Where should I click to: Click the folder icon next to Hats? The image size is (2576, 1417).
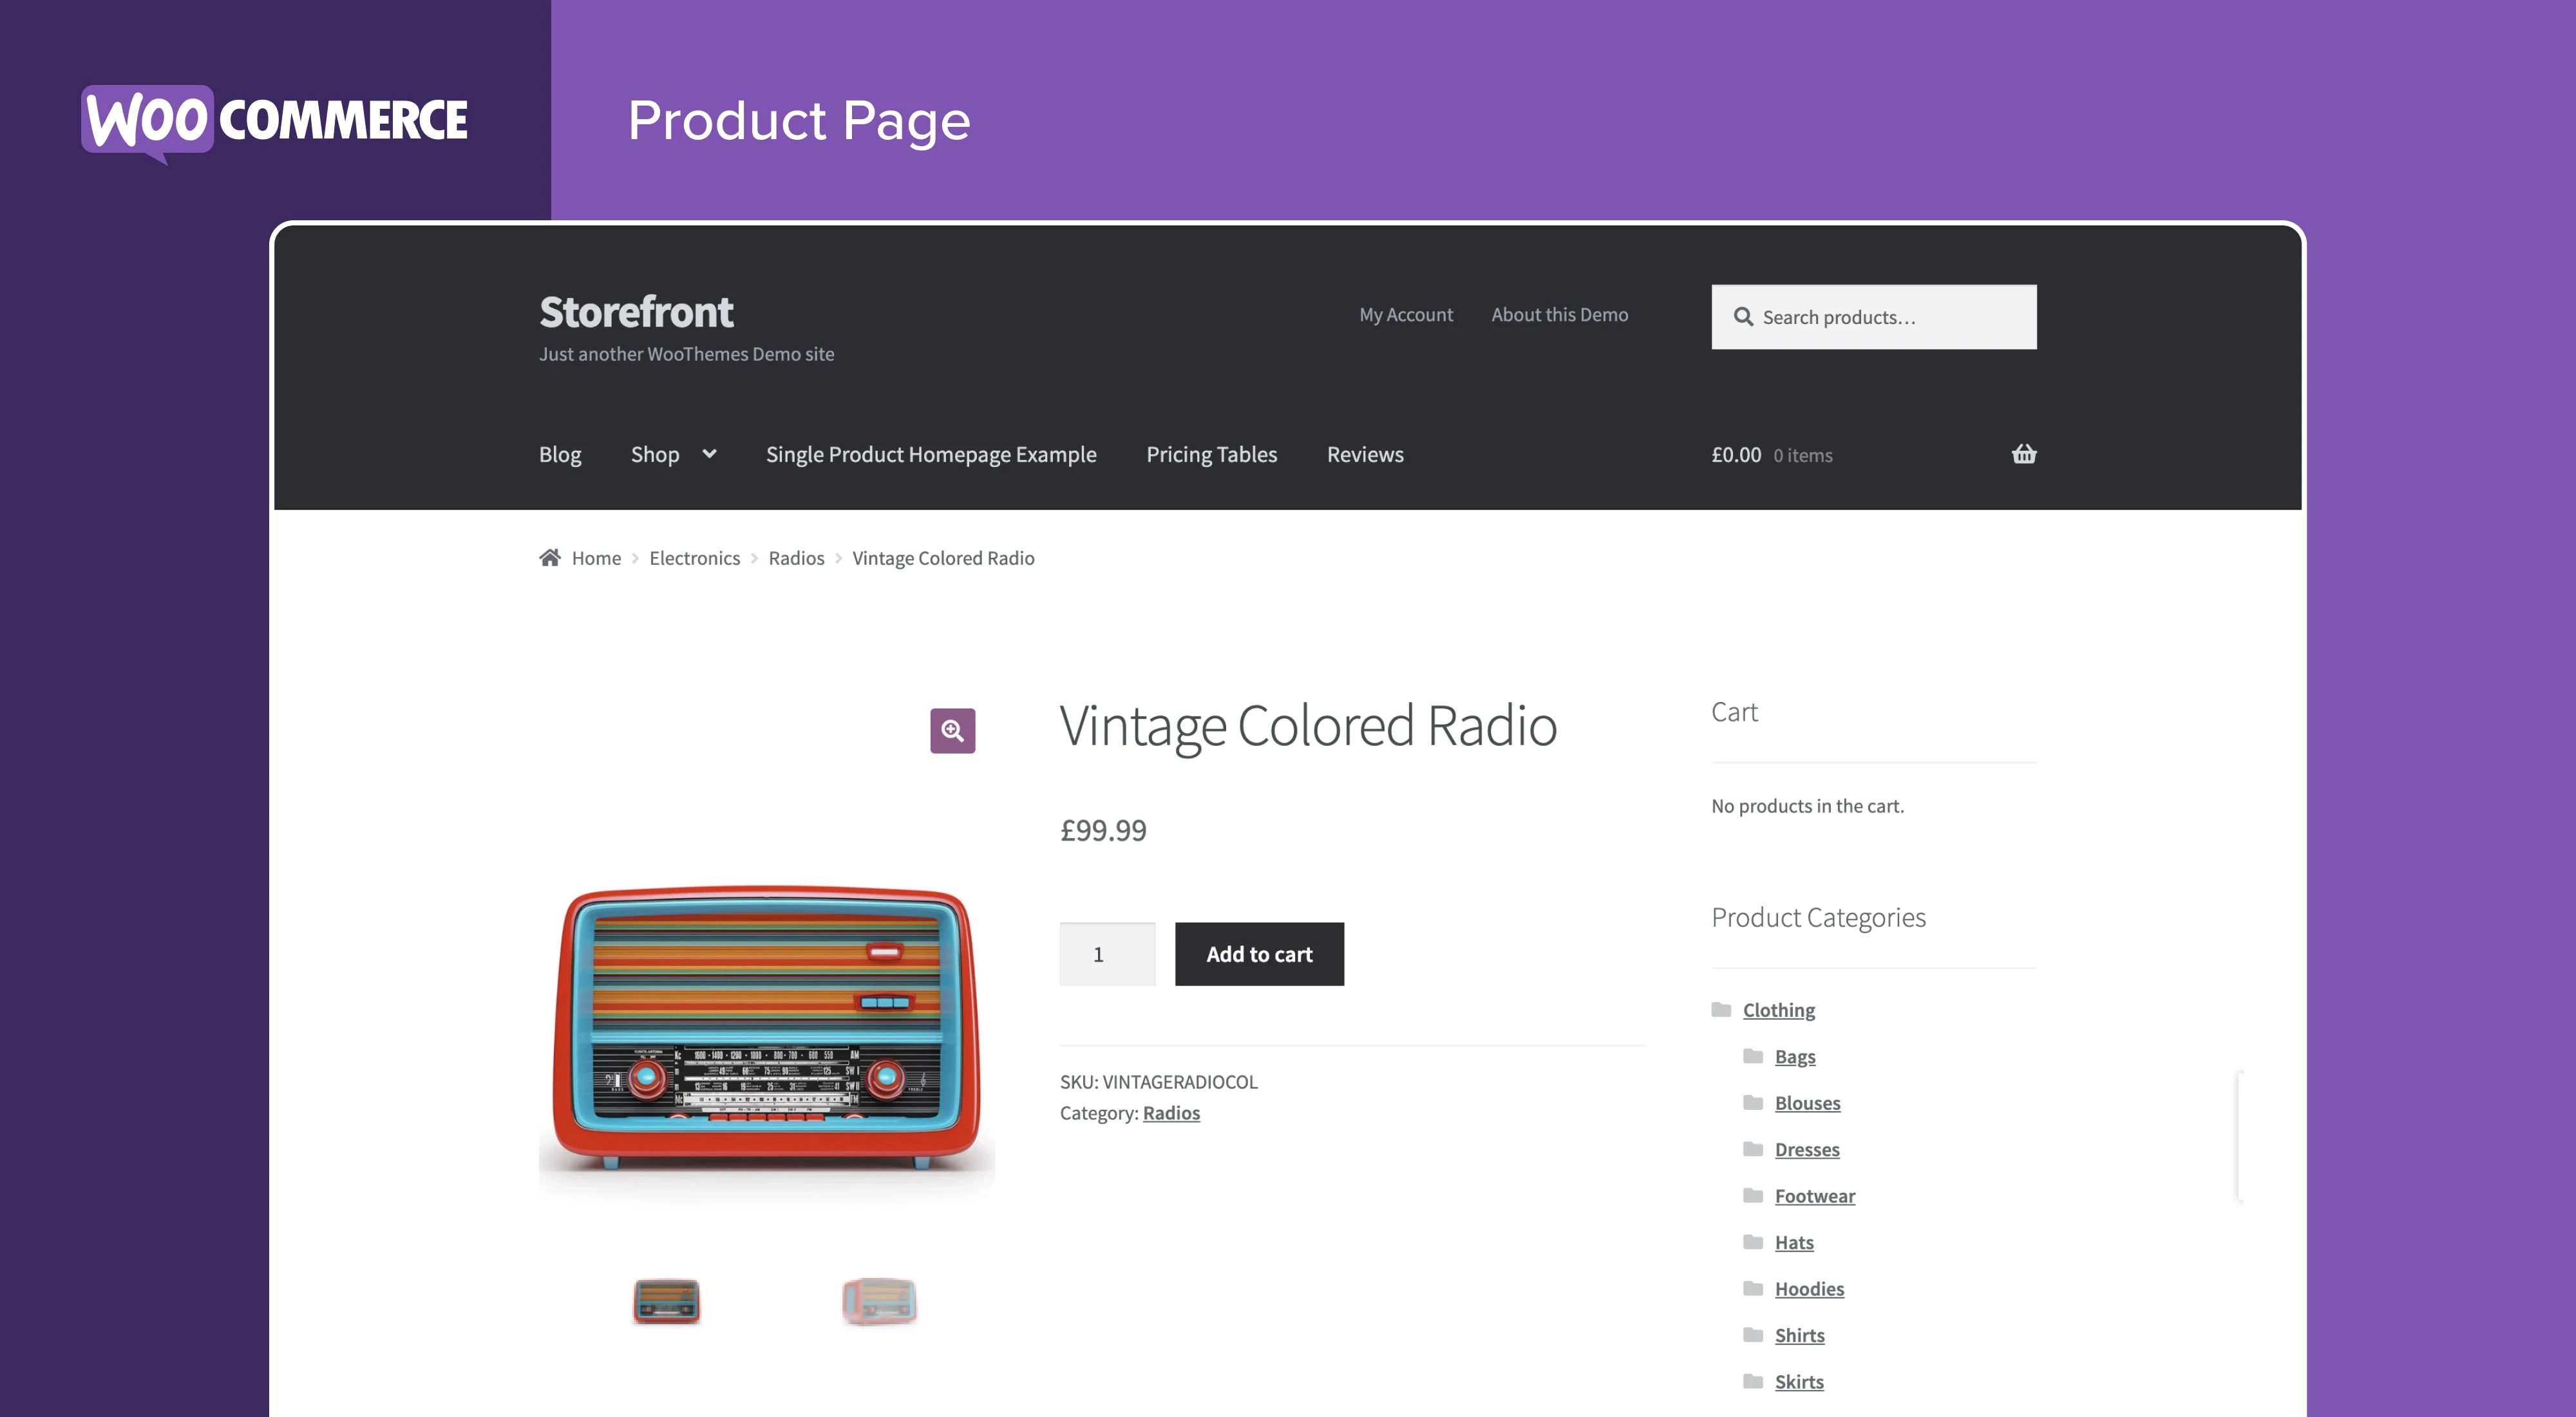(x=1753, y=1242)
